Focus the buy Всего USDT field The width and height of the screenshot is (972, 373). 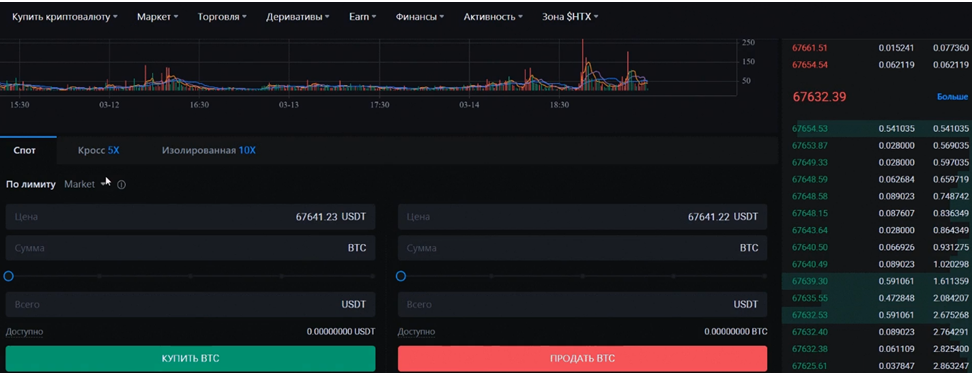pos(190,305)
